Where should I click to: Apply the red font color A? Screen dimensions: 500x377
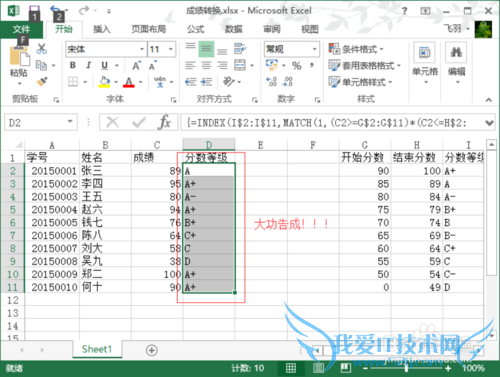(x=129, y=81)
